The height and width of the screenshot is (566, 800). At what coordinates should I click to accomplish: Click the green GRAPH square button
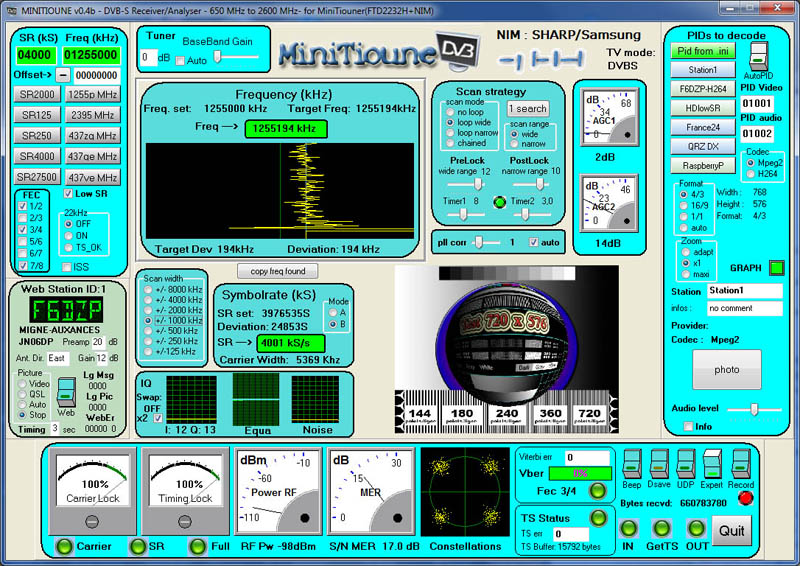777,267
